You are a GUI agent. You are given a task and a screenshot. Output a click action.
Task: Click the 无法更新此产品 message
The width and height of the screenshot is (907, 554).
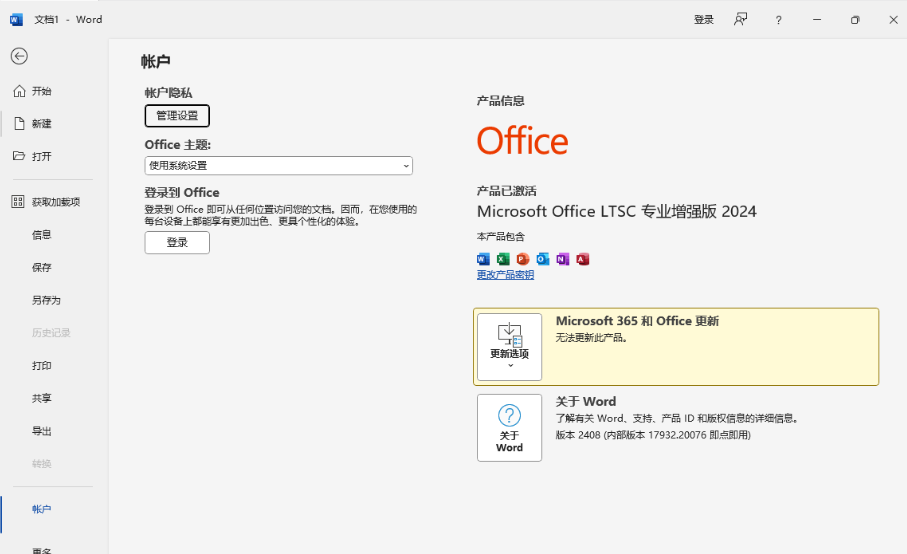click(592, 338)
